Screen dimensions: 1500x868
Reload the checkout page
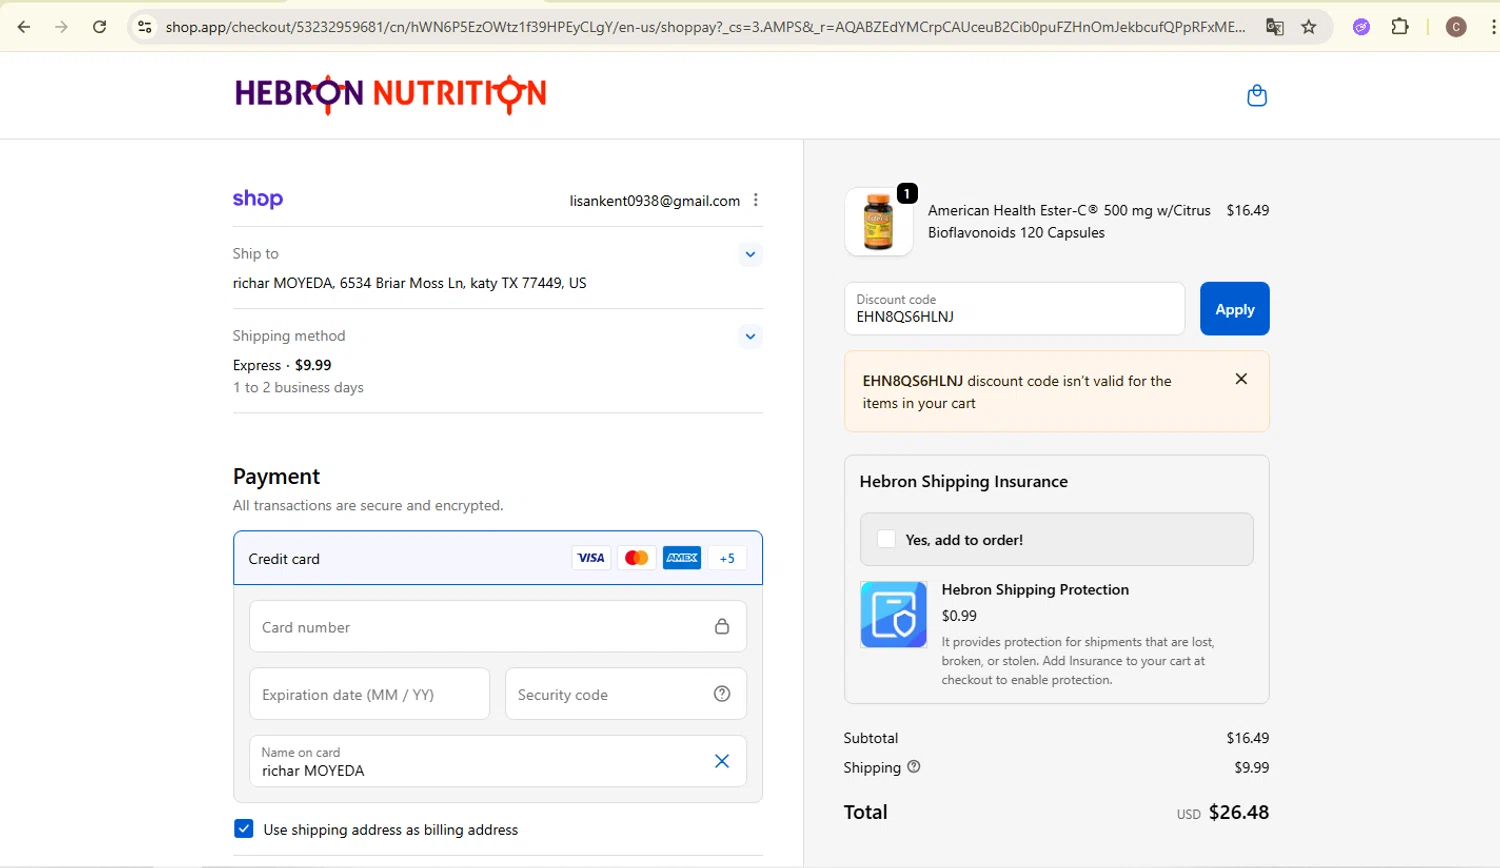[99, 27]
